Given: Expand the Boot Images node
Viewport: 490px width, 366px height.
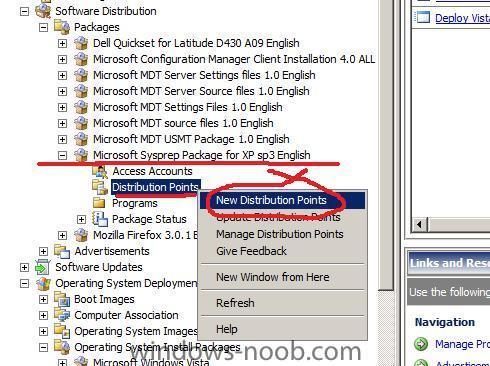Looking at the screenshot, I should [x=43, y=299].
